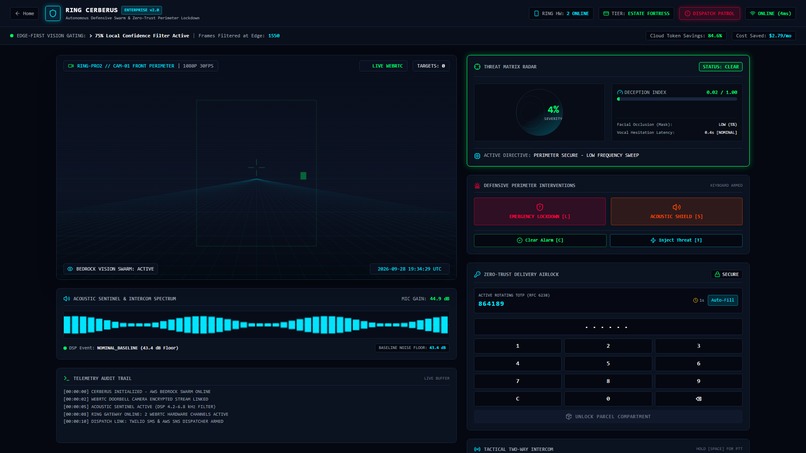Click the LIVE WEBRTC badge

(383, 66)
